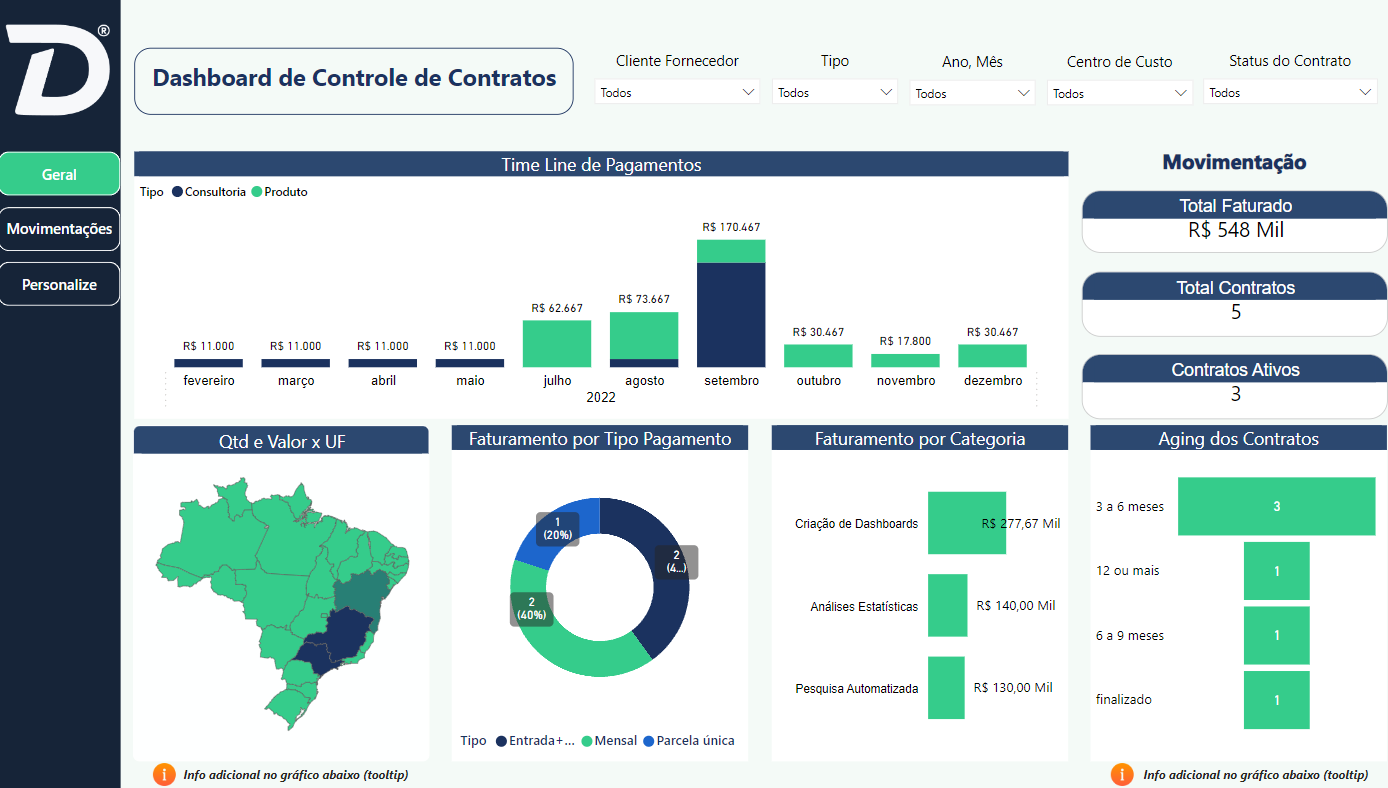Switch to the Geral page
Image resolution: width=1388 pixels, height=788 pixels.
[x=60, y=174]
